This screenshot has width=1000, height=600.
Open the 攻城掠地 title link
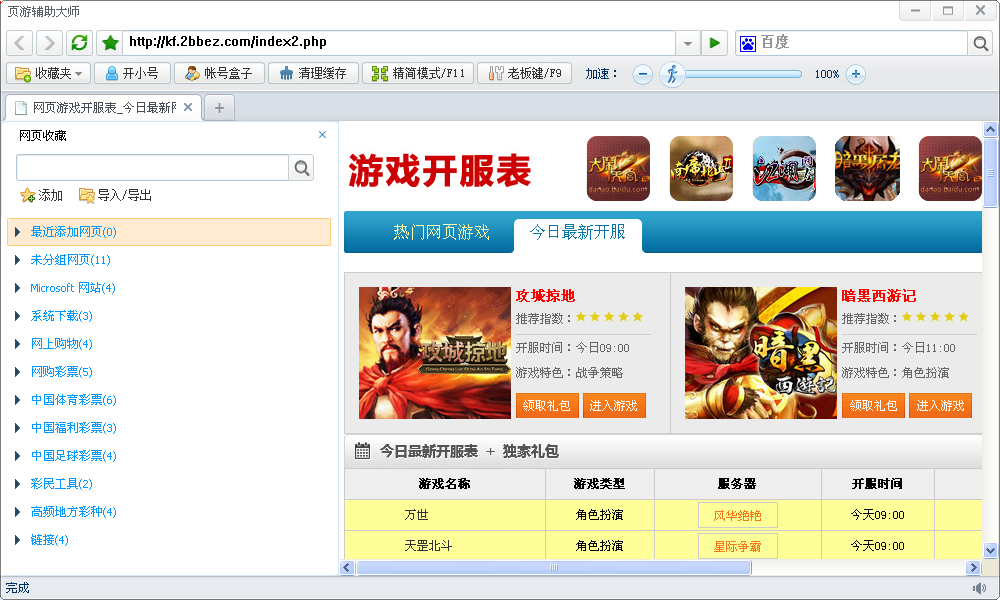click(x=545, y=296)
